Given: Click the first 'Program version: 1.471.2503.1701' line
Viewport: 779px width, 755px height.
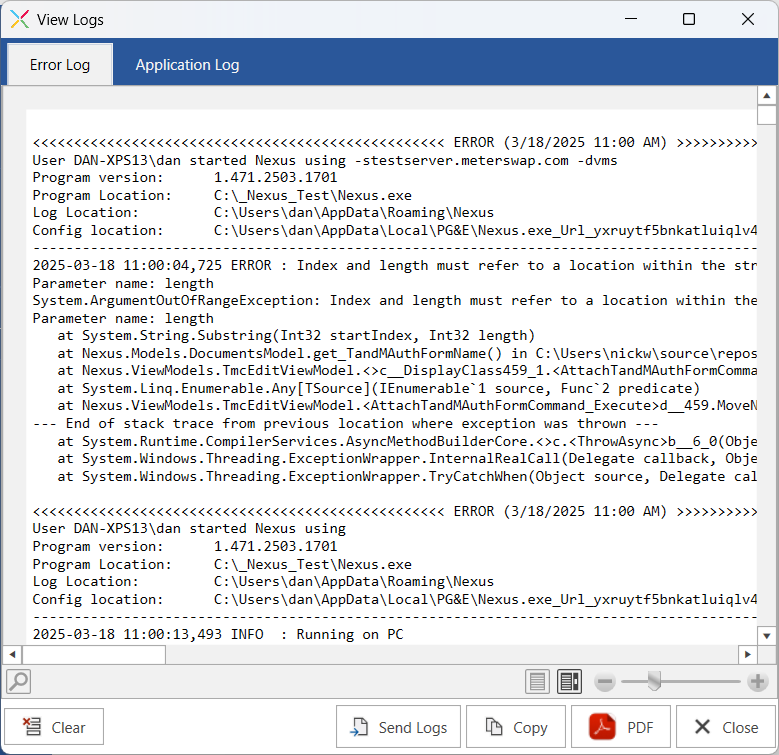Looking at the screenshot, I should 185,178.
